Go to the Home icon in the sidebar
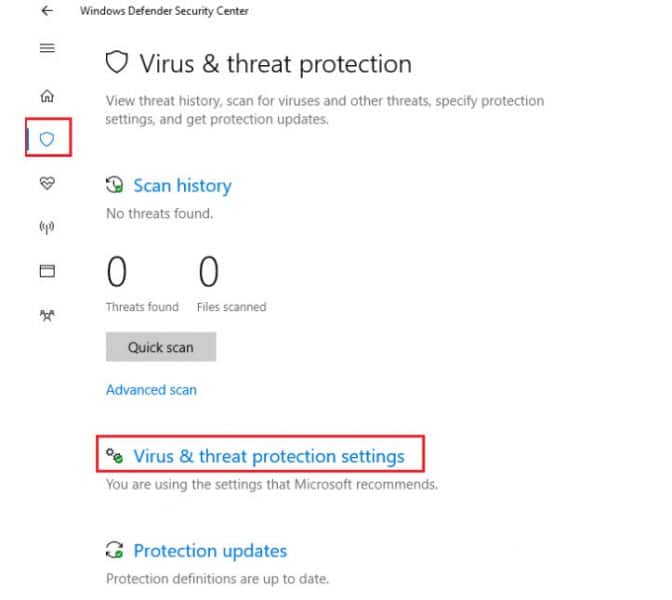Screen dimensions: 672x600 point(47,96)
